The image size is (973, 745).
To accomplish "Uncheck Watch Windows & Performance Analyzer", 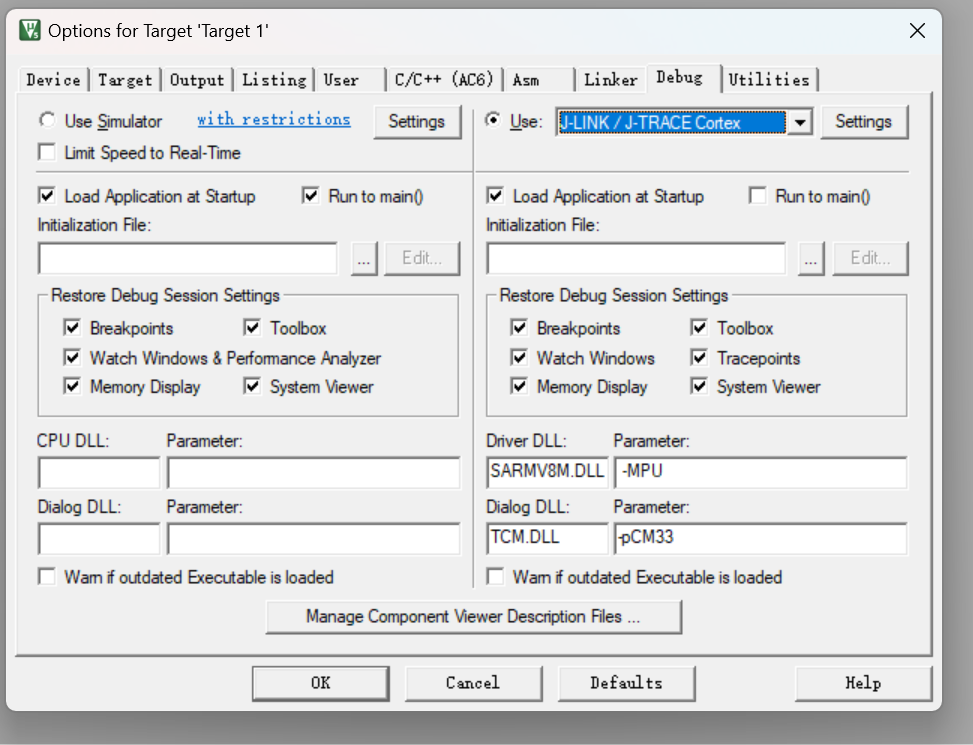I will [72, 357].
